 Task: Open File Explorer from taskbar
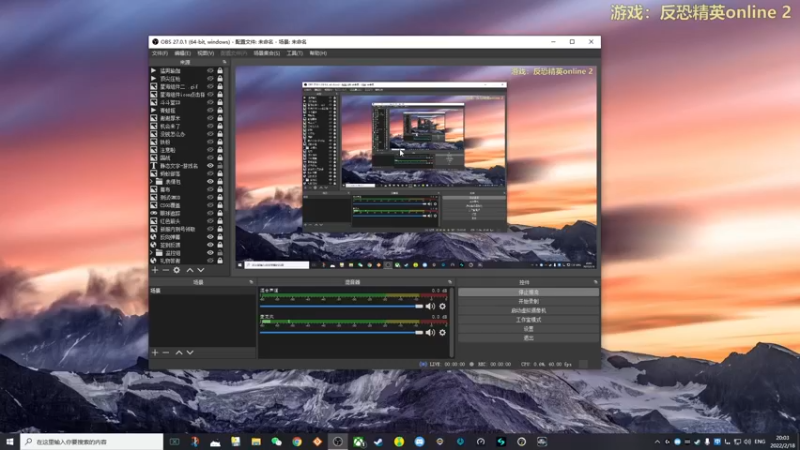[x=256, y=442]
